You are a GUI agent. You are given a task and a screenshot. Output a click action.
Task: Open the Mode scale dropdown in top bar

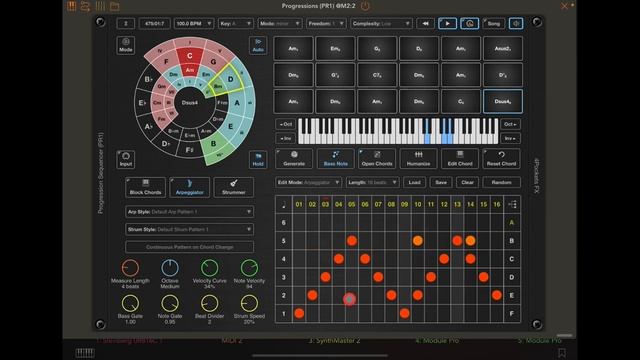tap(280, 23)
